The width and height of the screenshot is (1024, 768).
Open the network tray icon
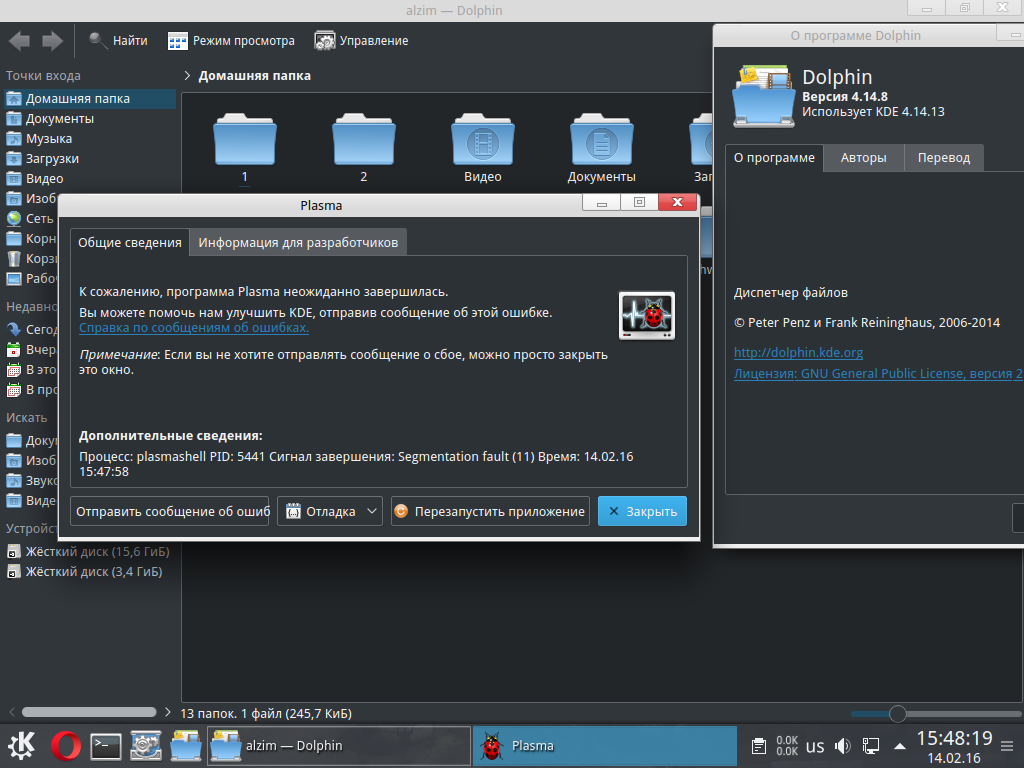click(871, 746)
